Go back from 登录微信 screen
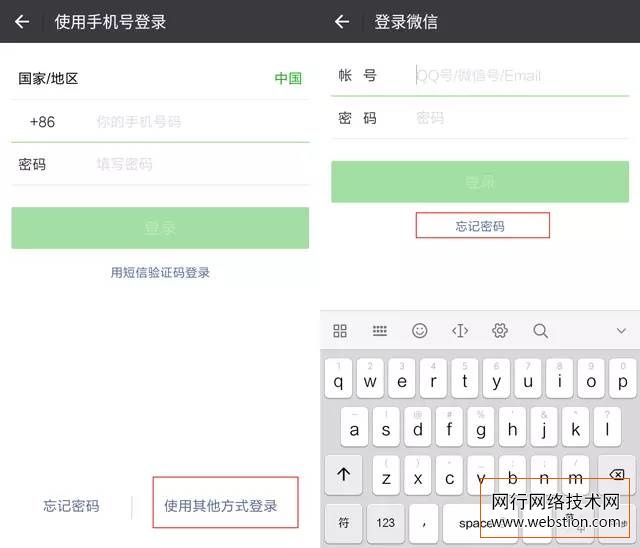This screenshot has width=640, height=548. tap(342, 22)
